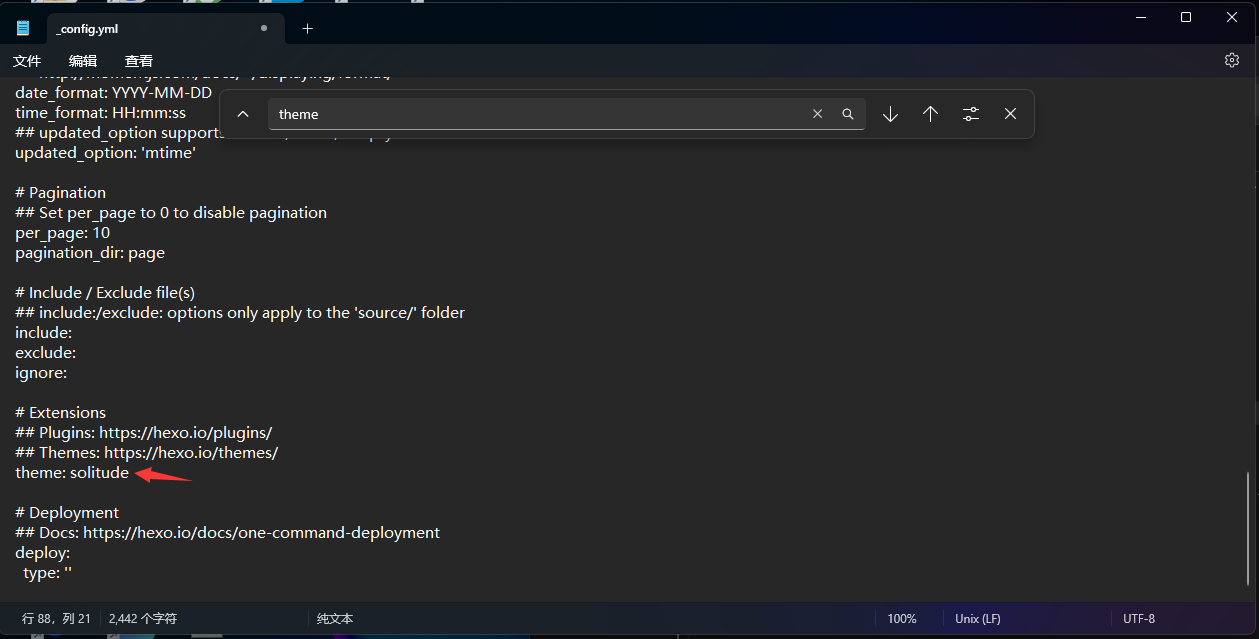1259x639 pixels.
Task: Open the settings gear icon
Action: (x=1232, y=60)
